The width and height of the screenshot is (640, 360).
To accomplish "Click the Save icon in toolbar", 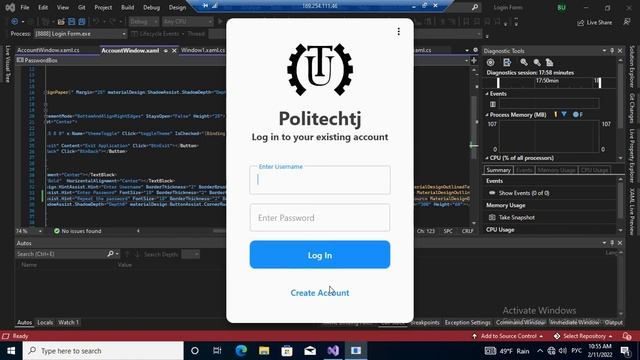I will (x=71, y=21).
